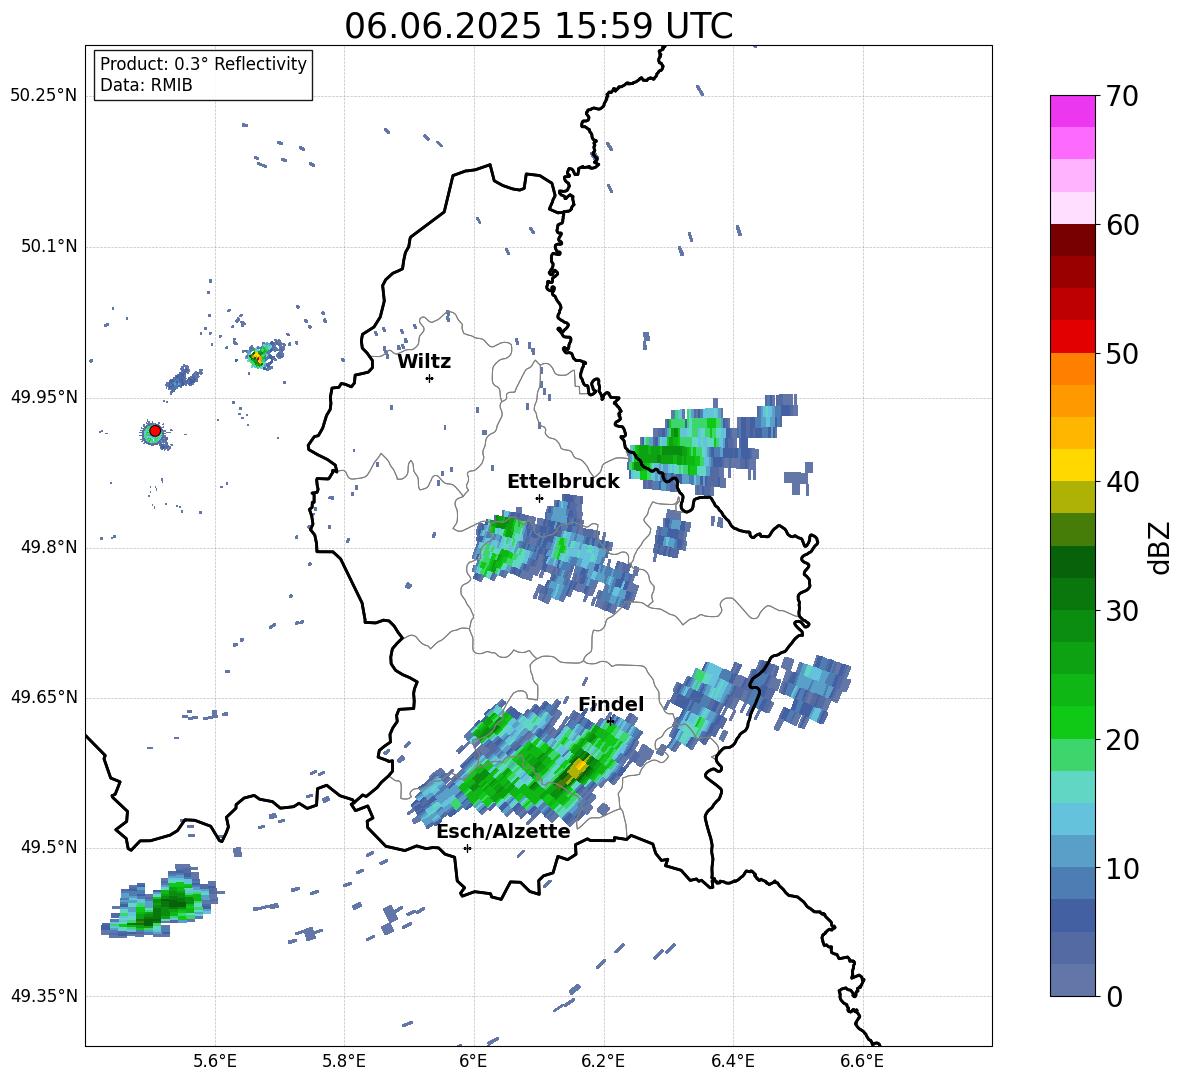Click the 49.8°N latitude label
The width and height of the screenshot is (1184, 1081).
tap(48, 547)
